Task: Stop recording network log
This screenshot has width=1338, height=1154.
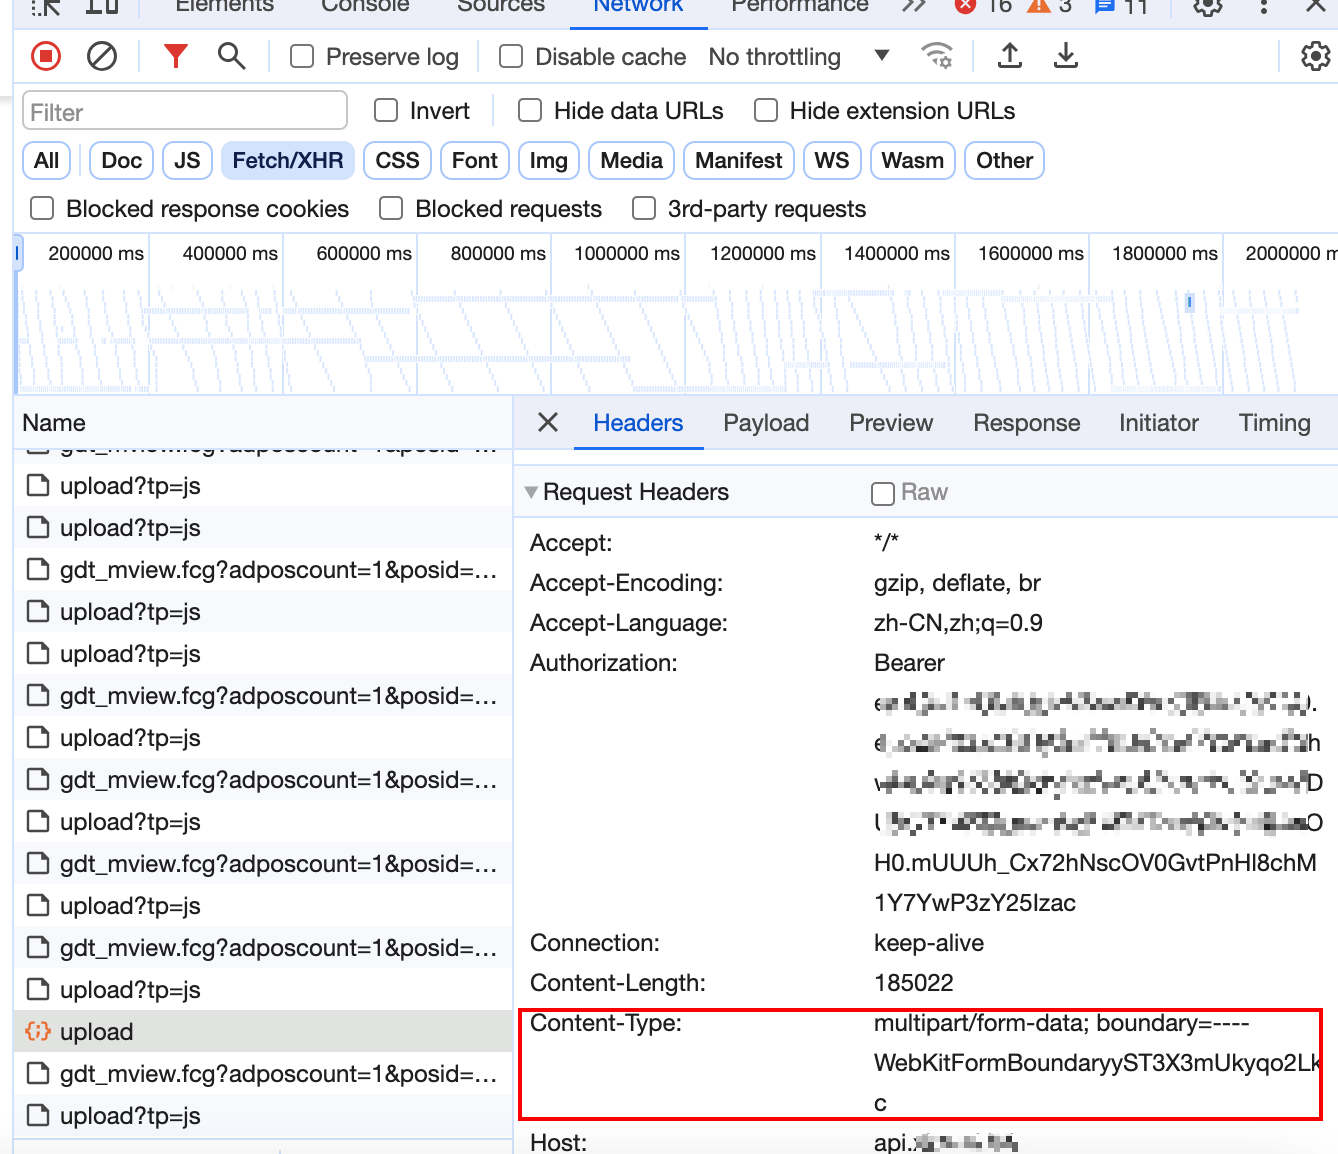Action: tap(46, 57)
